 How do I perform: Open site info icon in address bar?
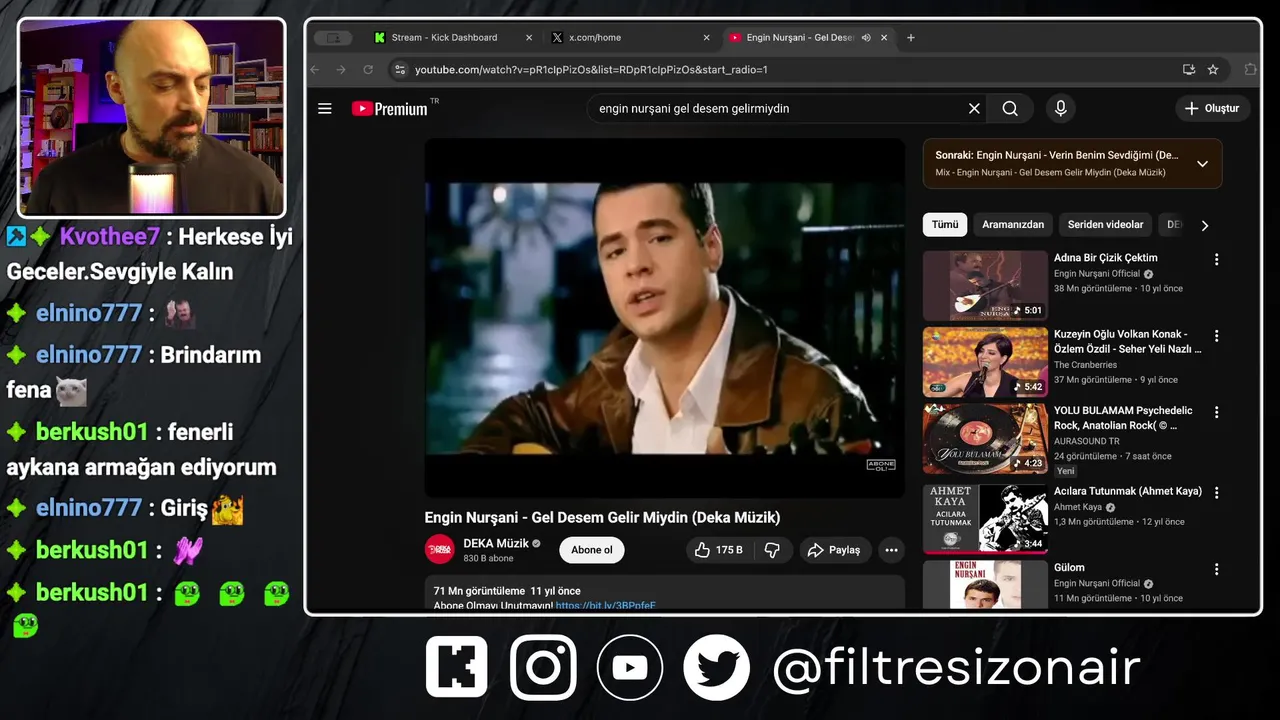(400, 69)
